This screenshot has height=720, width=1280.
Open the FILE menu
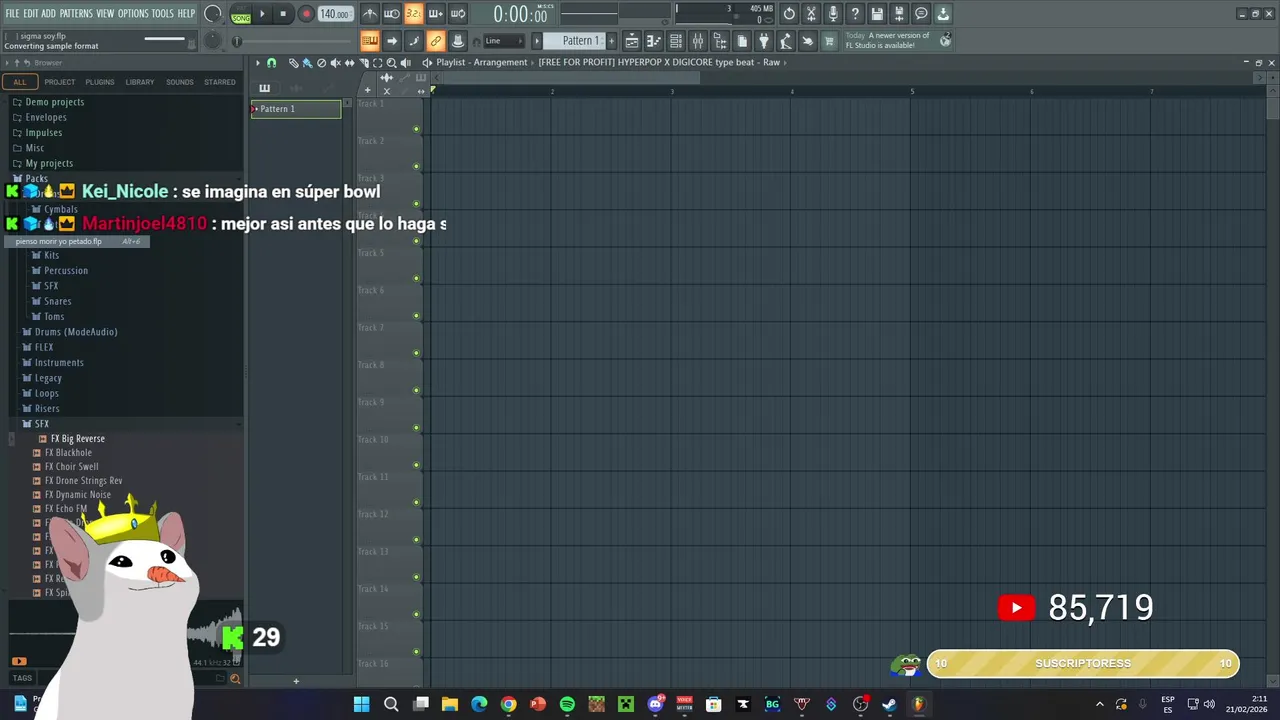point(12,14)
